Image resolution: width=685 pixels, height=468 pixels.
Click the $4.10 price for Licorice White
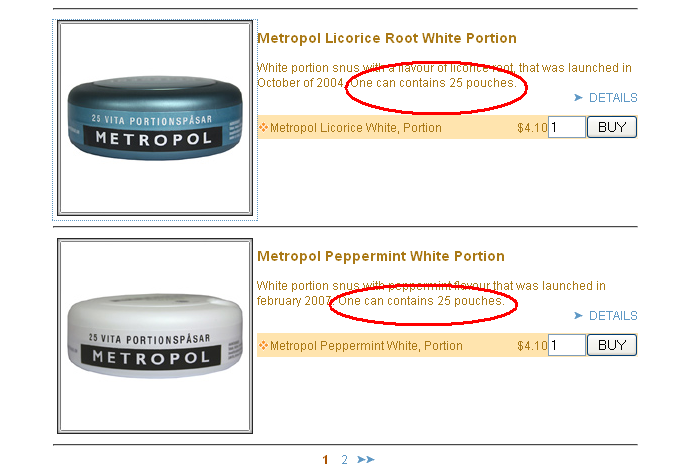pos(532,128)
